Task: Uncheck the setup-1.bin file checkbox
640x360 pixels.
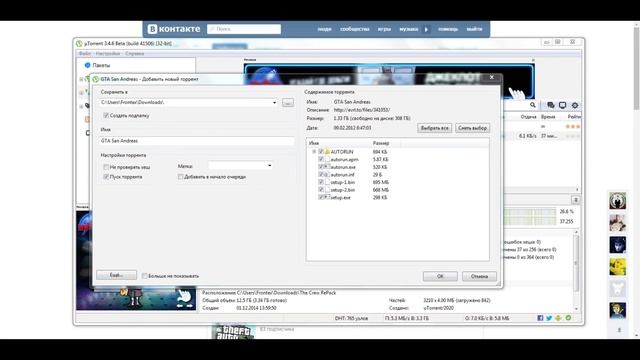Action: (x=321, y=182)
